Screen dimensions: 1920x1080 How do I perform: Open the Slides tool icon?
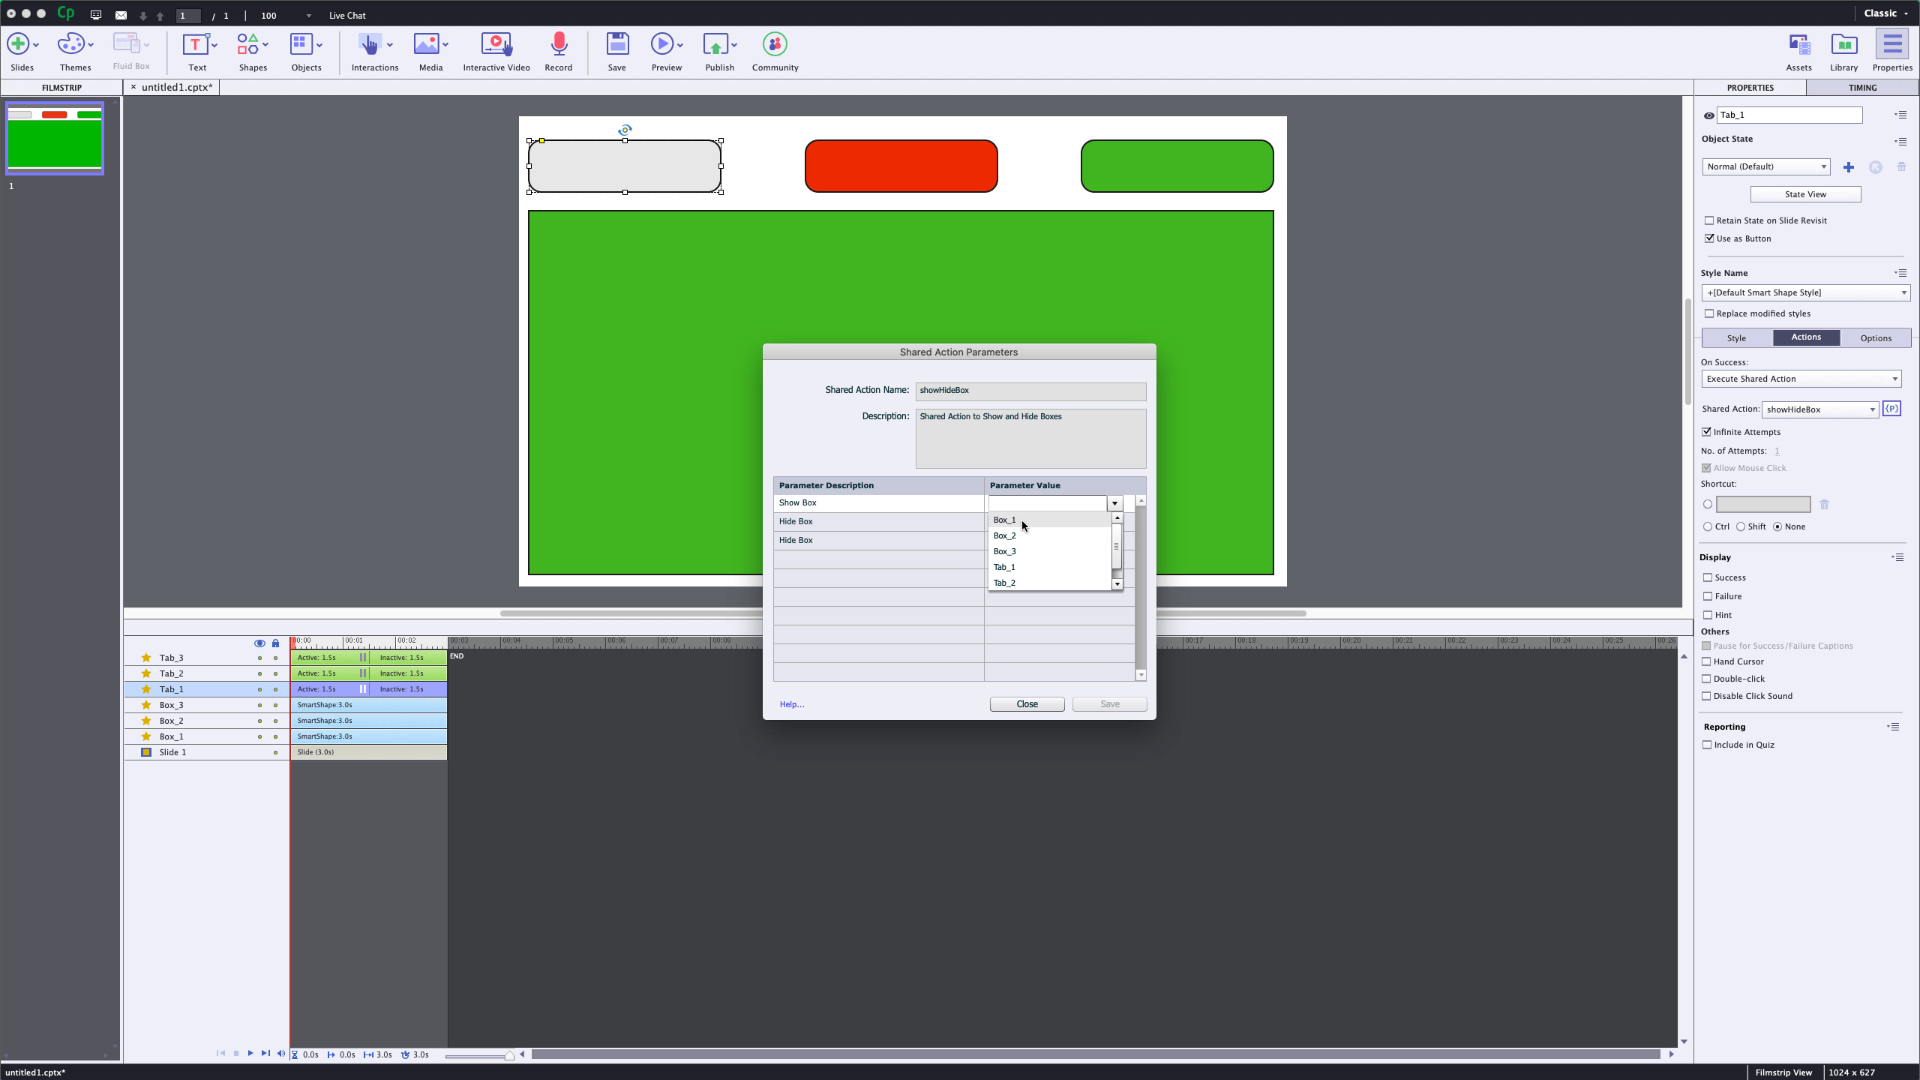(x=18, y=44)
